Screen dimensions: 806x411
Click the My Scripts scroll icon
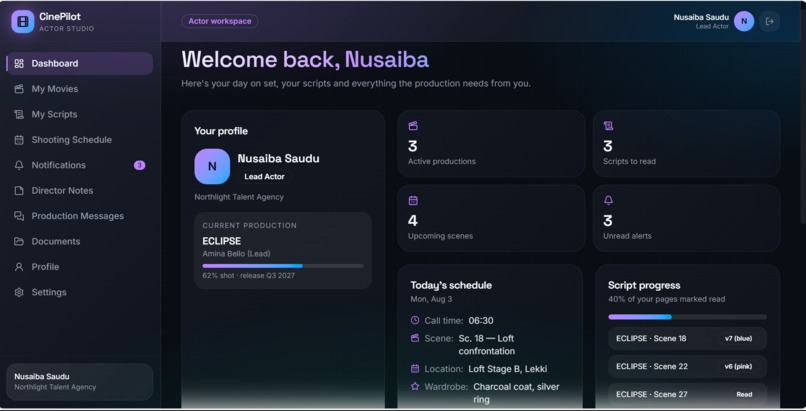click(19, 115)
